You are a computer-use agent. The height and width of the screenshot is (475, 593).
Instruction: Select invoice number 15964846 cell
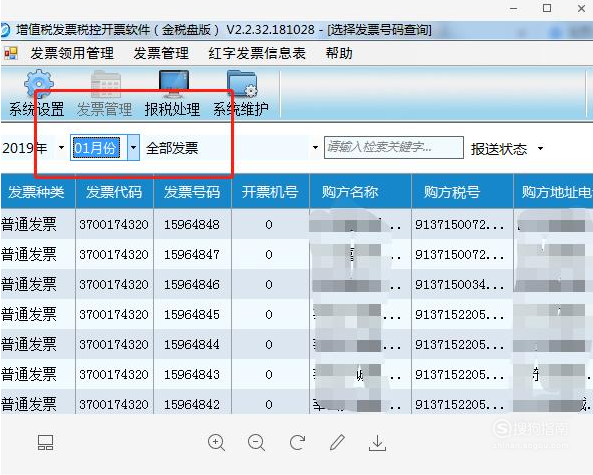[x=192, y=284]
